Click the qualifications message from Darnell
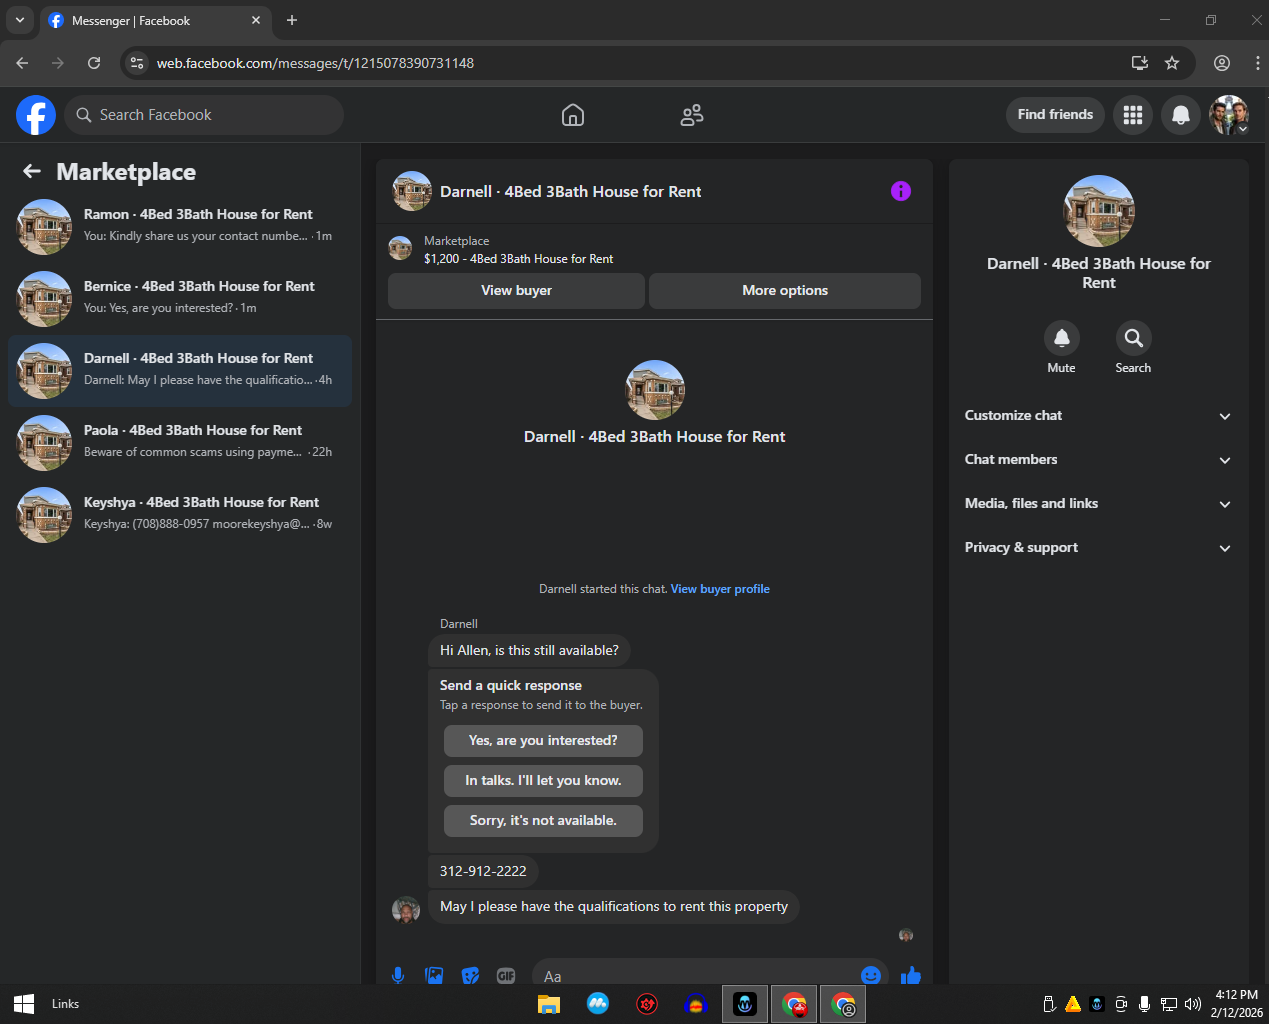This screenshot has height=1024, width=1269. pos(614,907)
